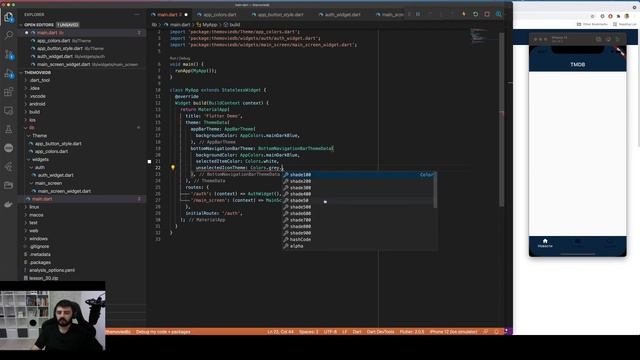
Task: Open the Extensions view in activity bar
Action: coord(9,92)
